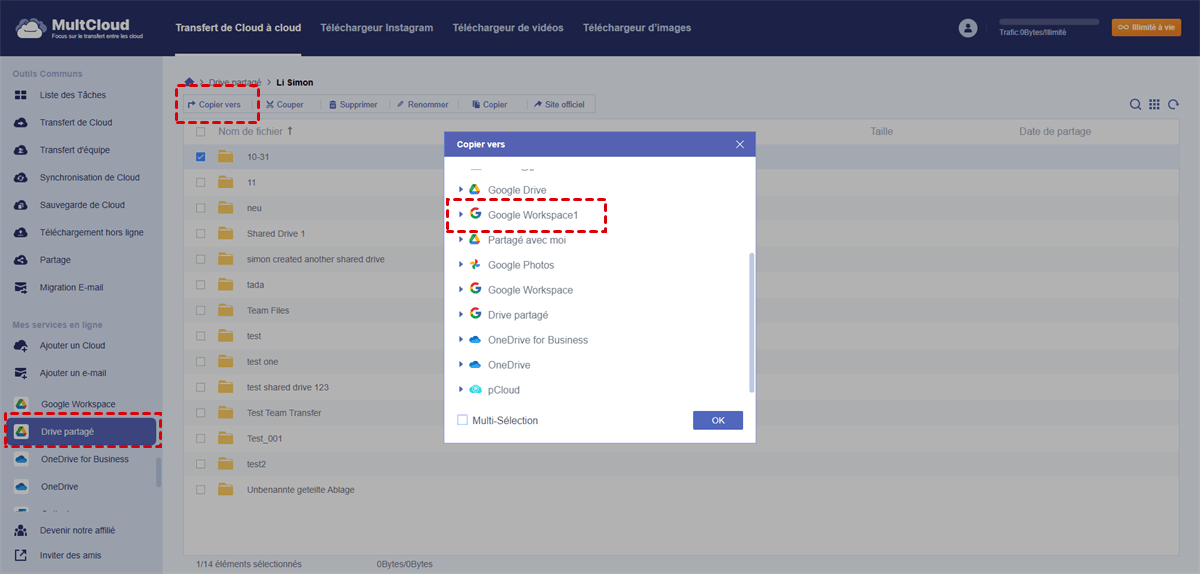Toggle select-all checkbox in file header
The height and width of the screenshot is (574, 1200).
(201, 132)
